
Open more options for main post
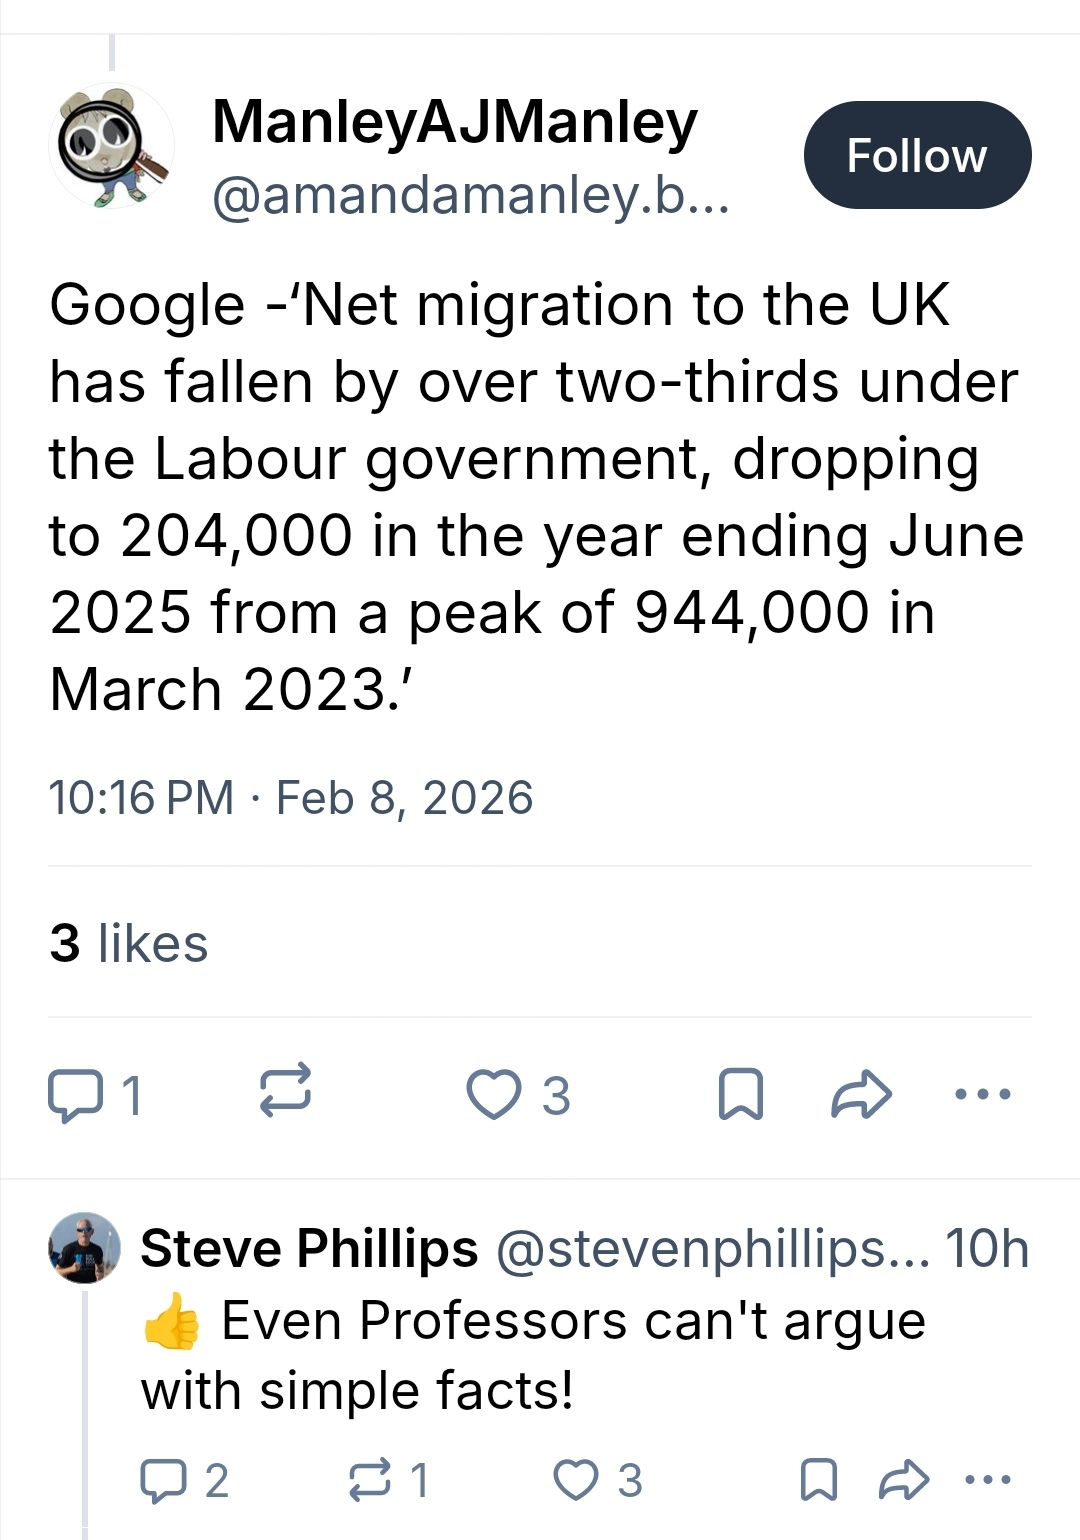[983, 1094]
